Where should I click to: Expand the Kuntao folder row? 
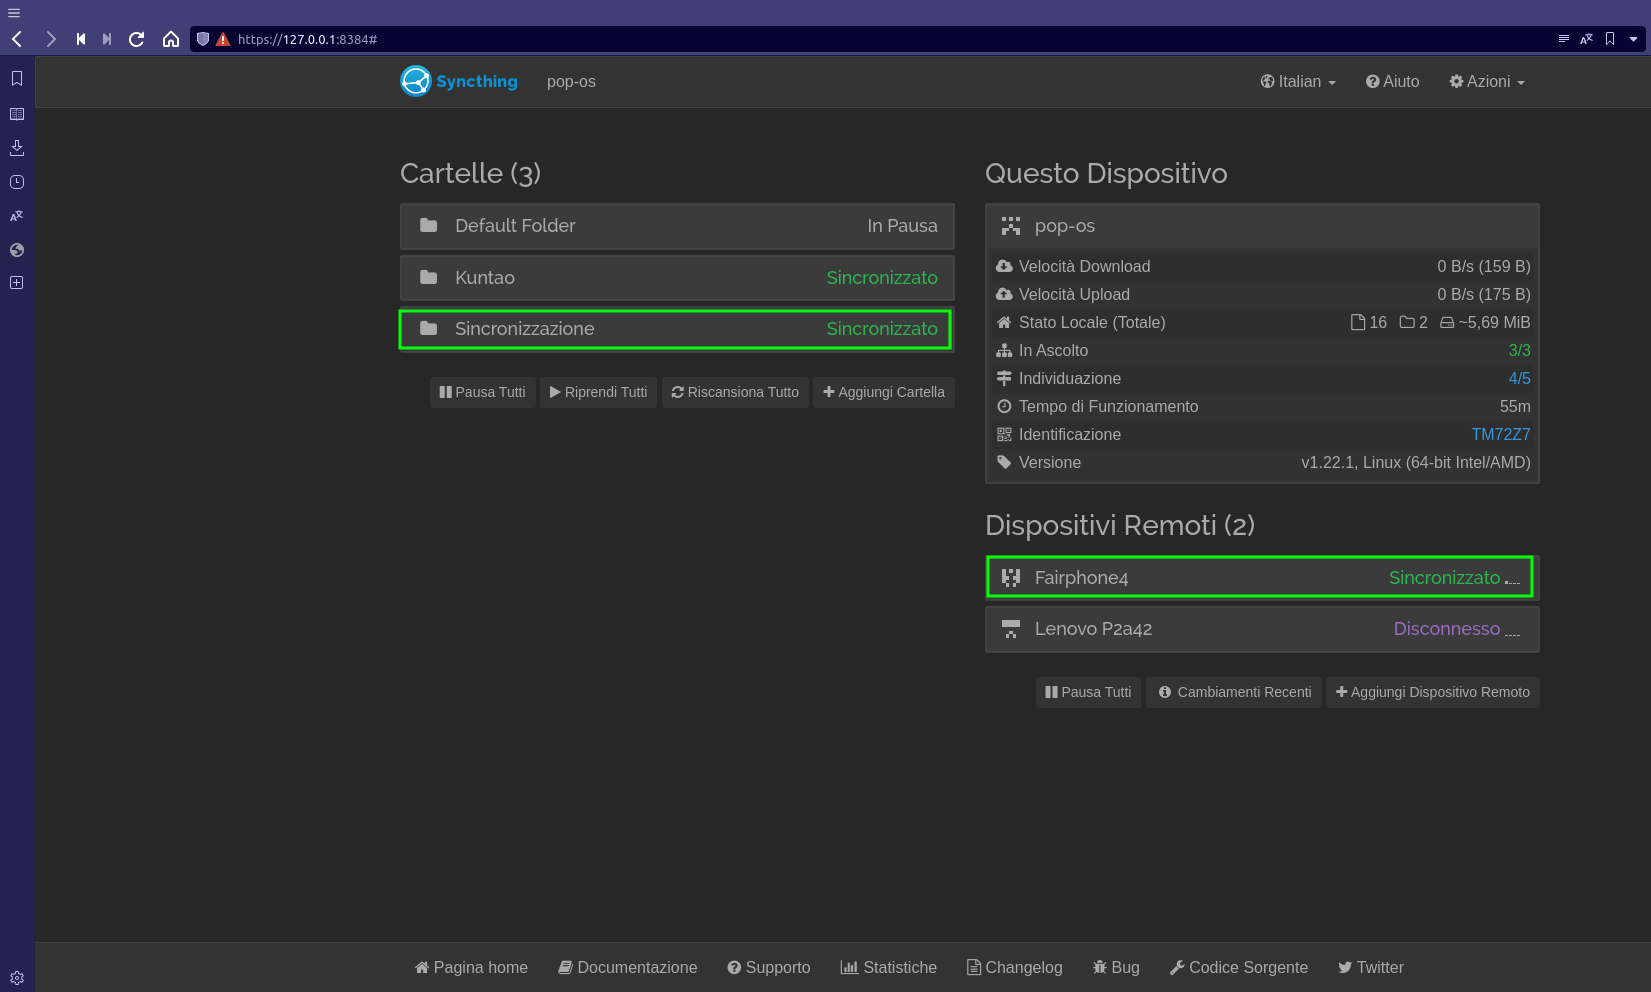click(x=677, y=278)
